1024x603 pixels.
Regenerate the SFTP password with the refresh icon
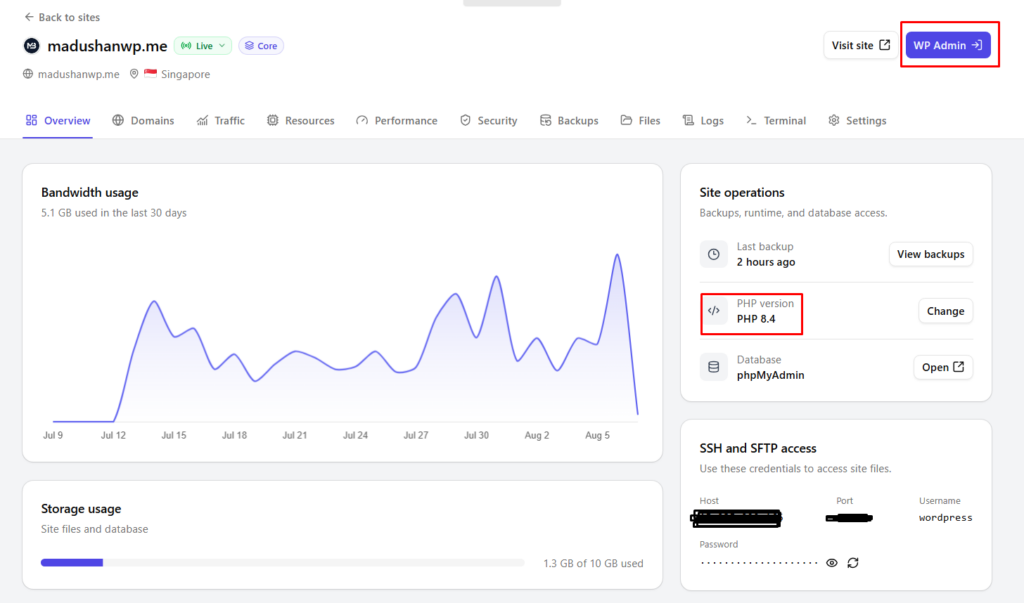click(853, 562)
